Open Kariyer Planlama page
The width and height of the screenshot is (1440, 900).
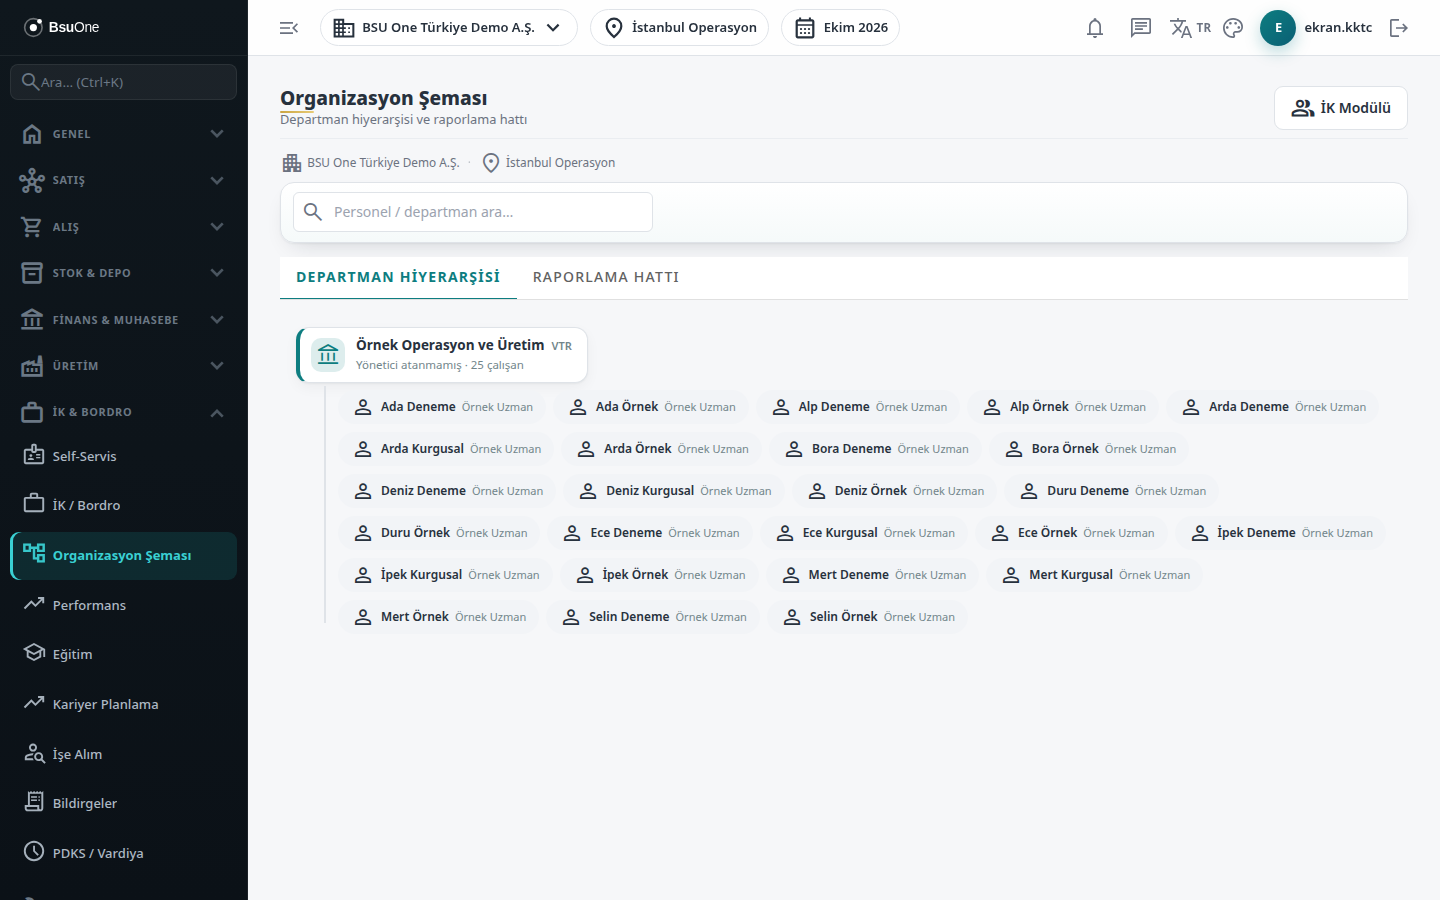coord(124,704)
